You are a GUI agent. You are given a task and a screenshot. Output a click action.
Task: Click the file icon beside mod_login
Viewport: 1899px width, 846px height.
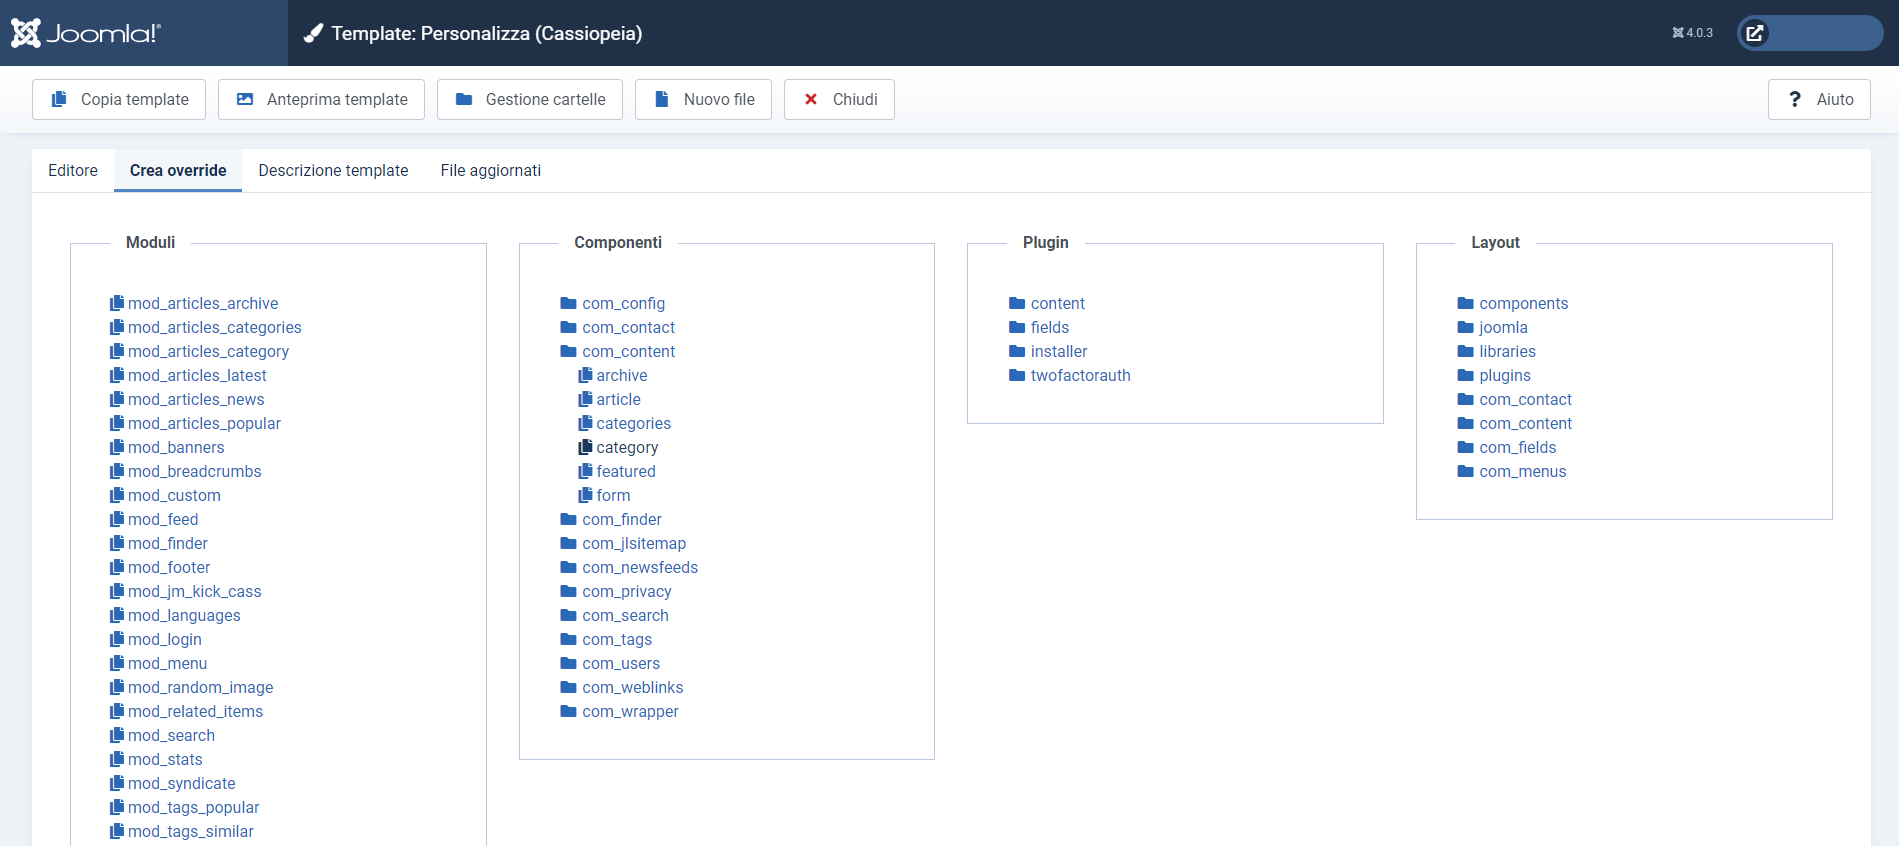coord(117,639)
